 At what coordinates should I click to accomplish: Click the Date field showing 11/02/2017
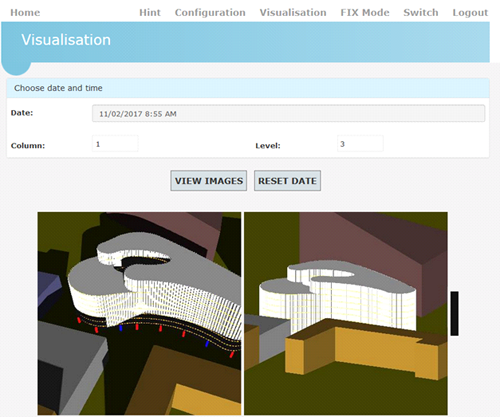(x=288, y=114)
